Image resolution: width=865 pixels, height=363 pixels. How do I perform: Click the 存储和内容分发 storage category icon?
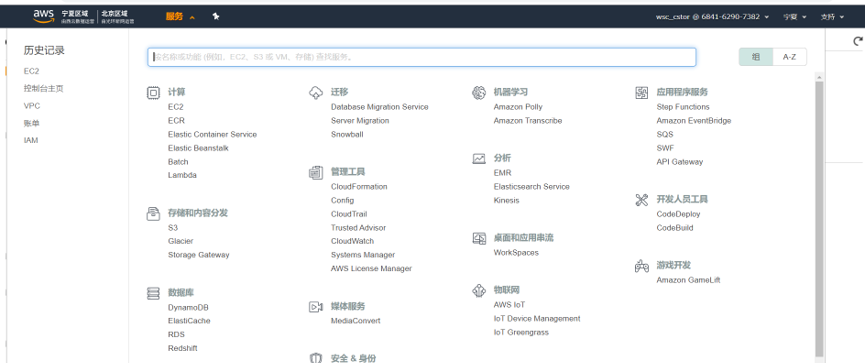[x=153, y=213]
